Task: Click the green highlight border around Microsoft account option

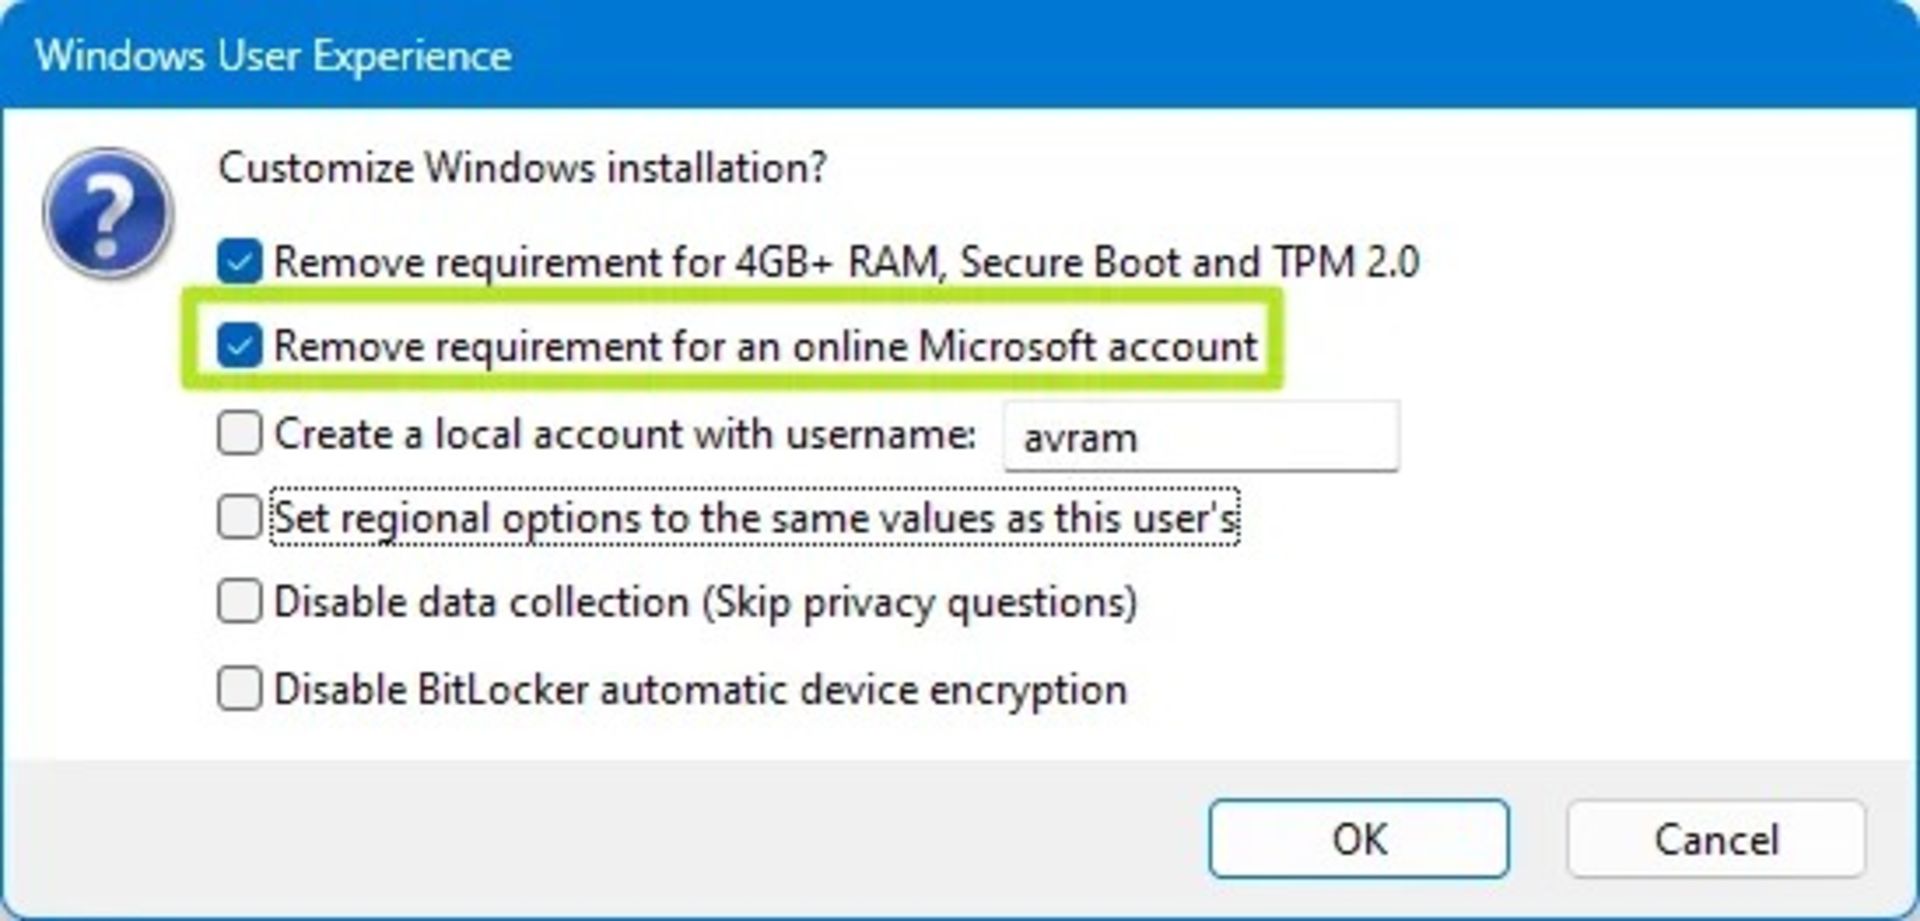Action: pos(732,293)
